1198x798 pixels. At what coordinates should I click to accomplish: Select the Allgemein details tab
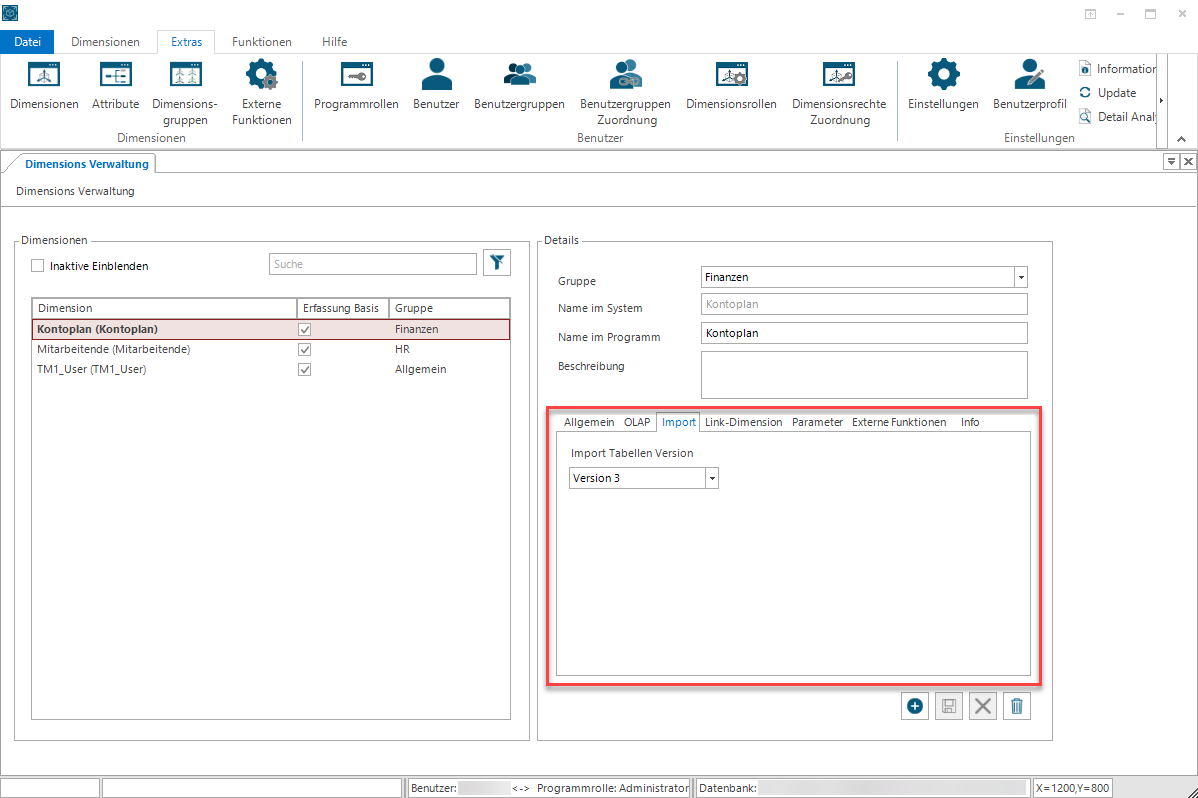pyautogui.click(x=589, y=422)
